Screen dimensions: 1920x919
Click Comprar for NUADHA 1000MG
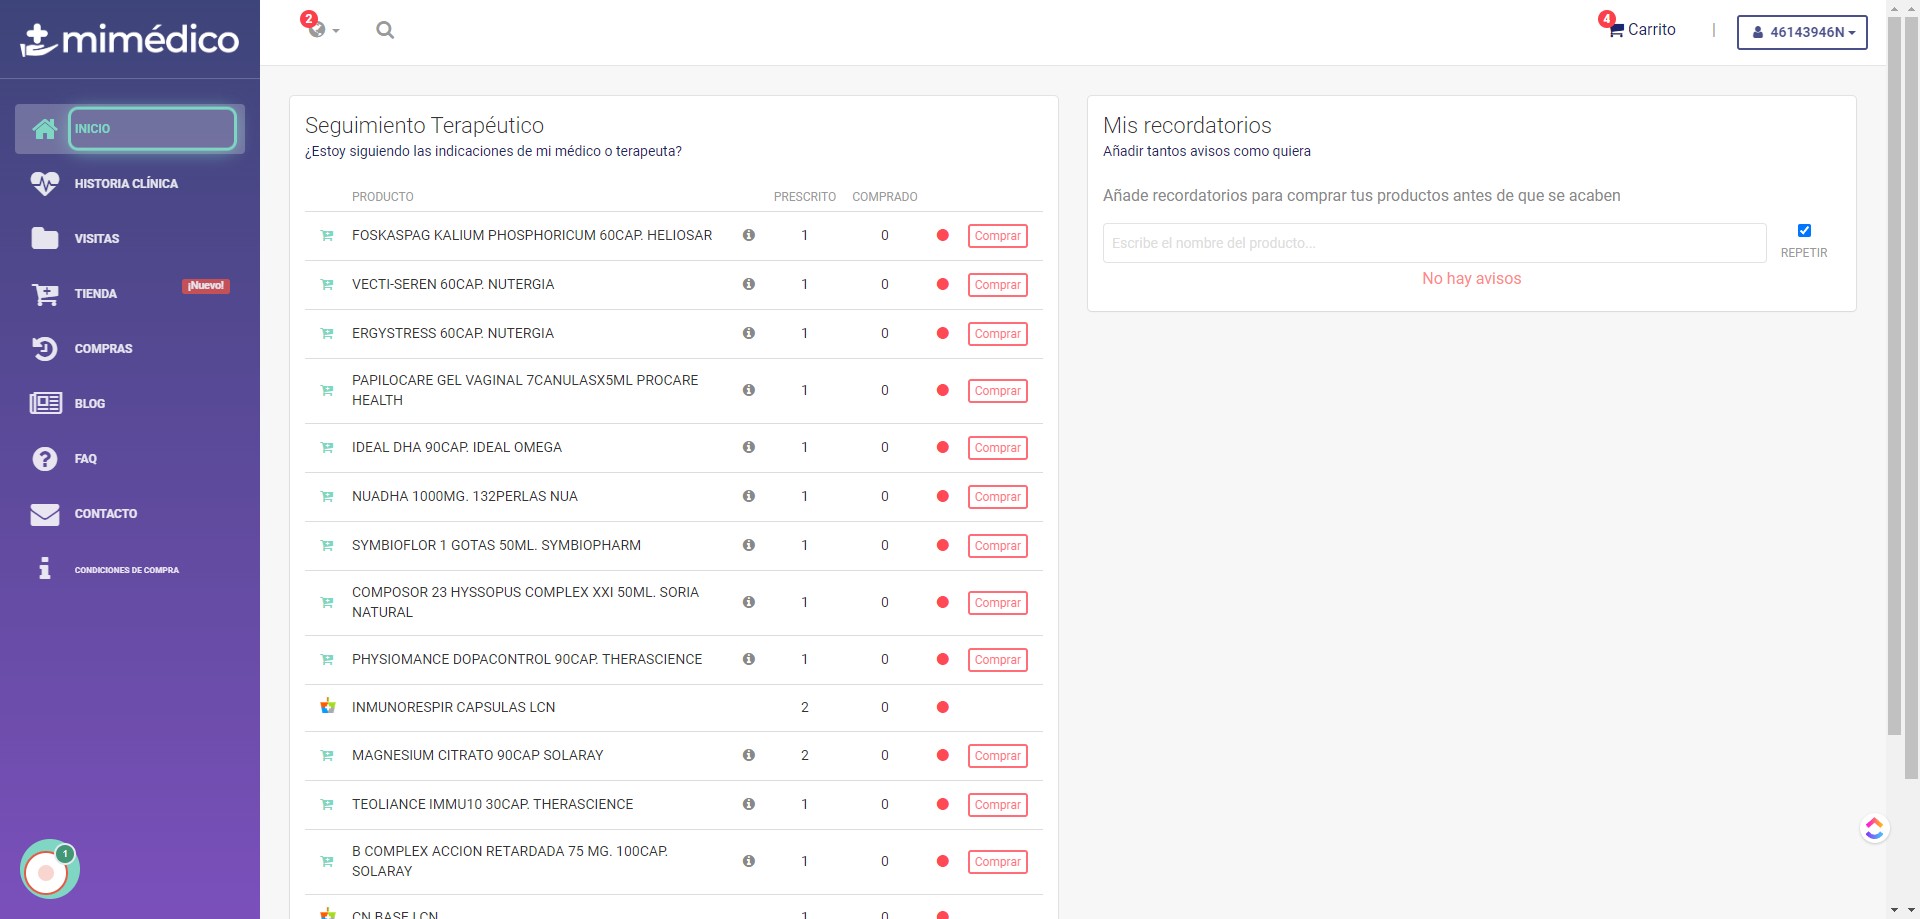pos(997,497)
